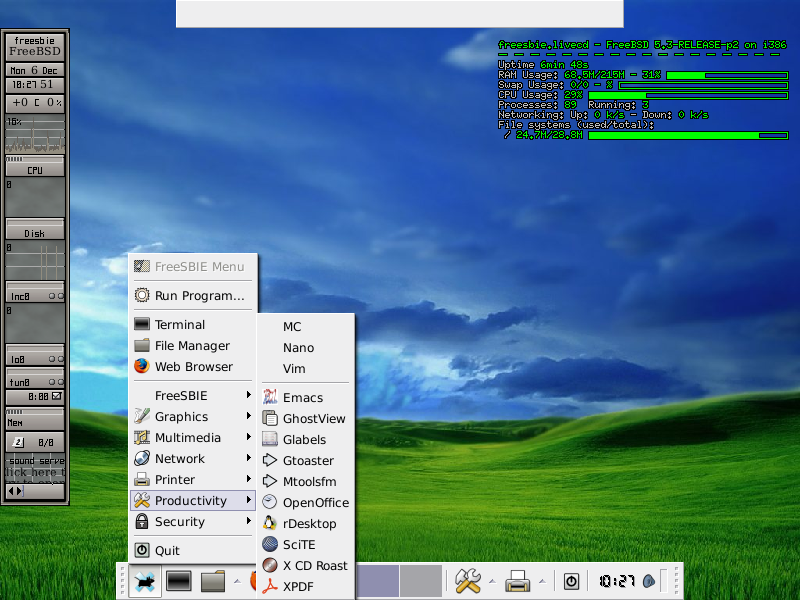The image size is (800, 600).
Task: Select Quit in the FreeSBIE menu
Action: 193,551
